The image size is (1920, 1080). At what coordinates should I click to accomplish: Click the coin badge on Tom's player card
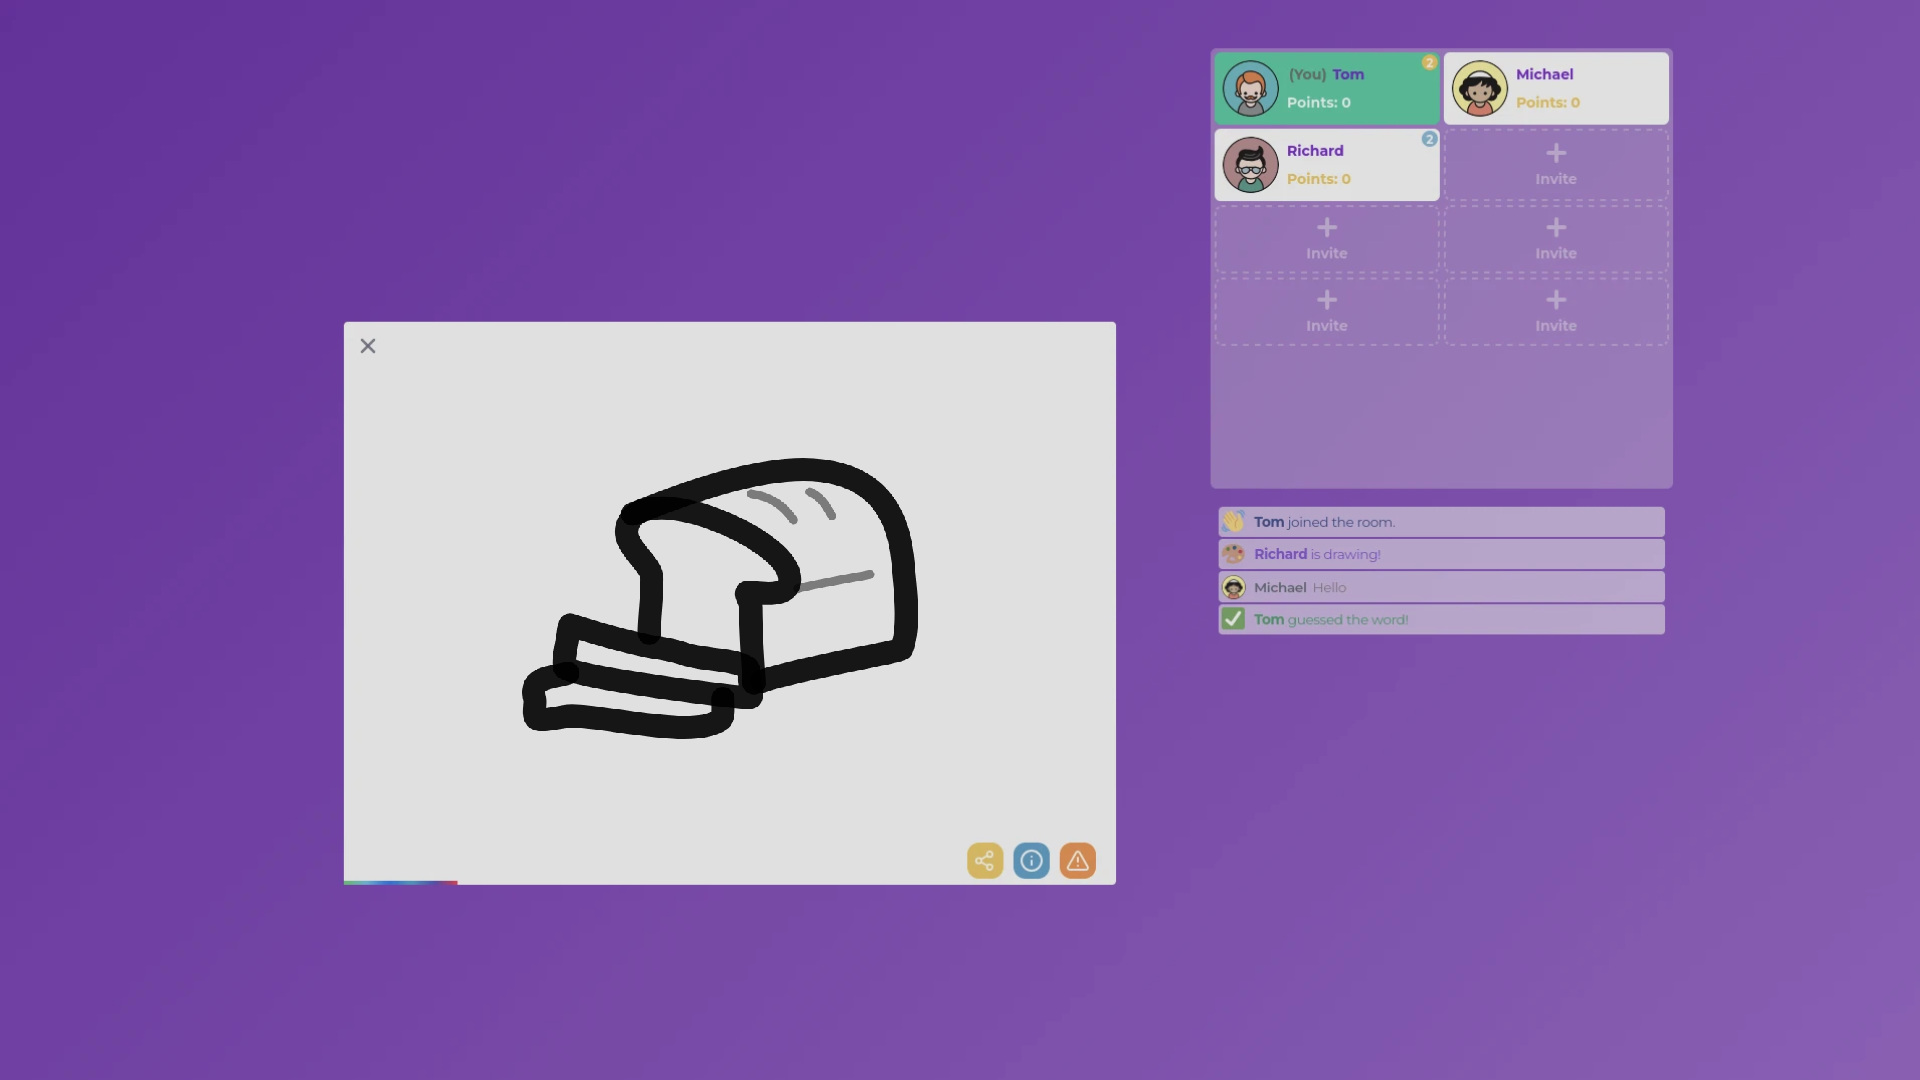pos(1431,62)
